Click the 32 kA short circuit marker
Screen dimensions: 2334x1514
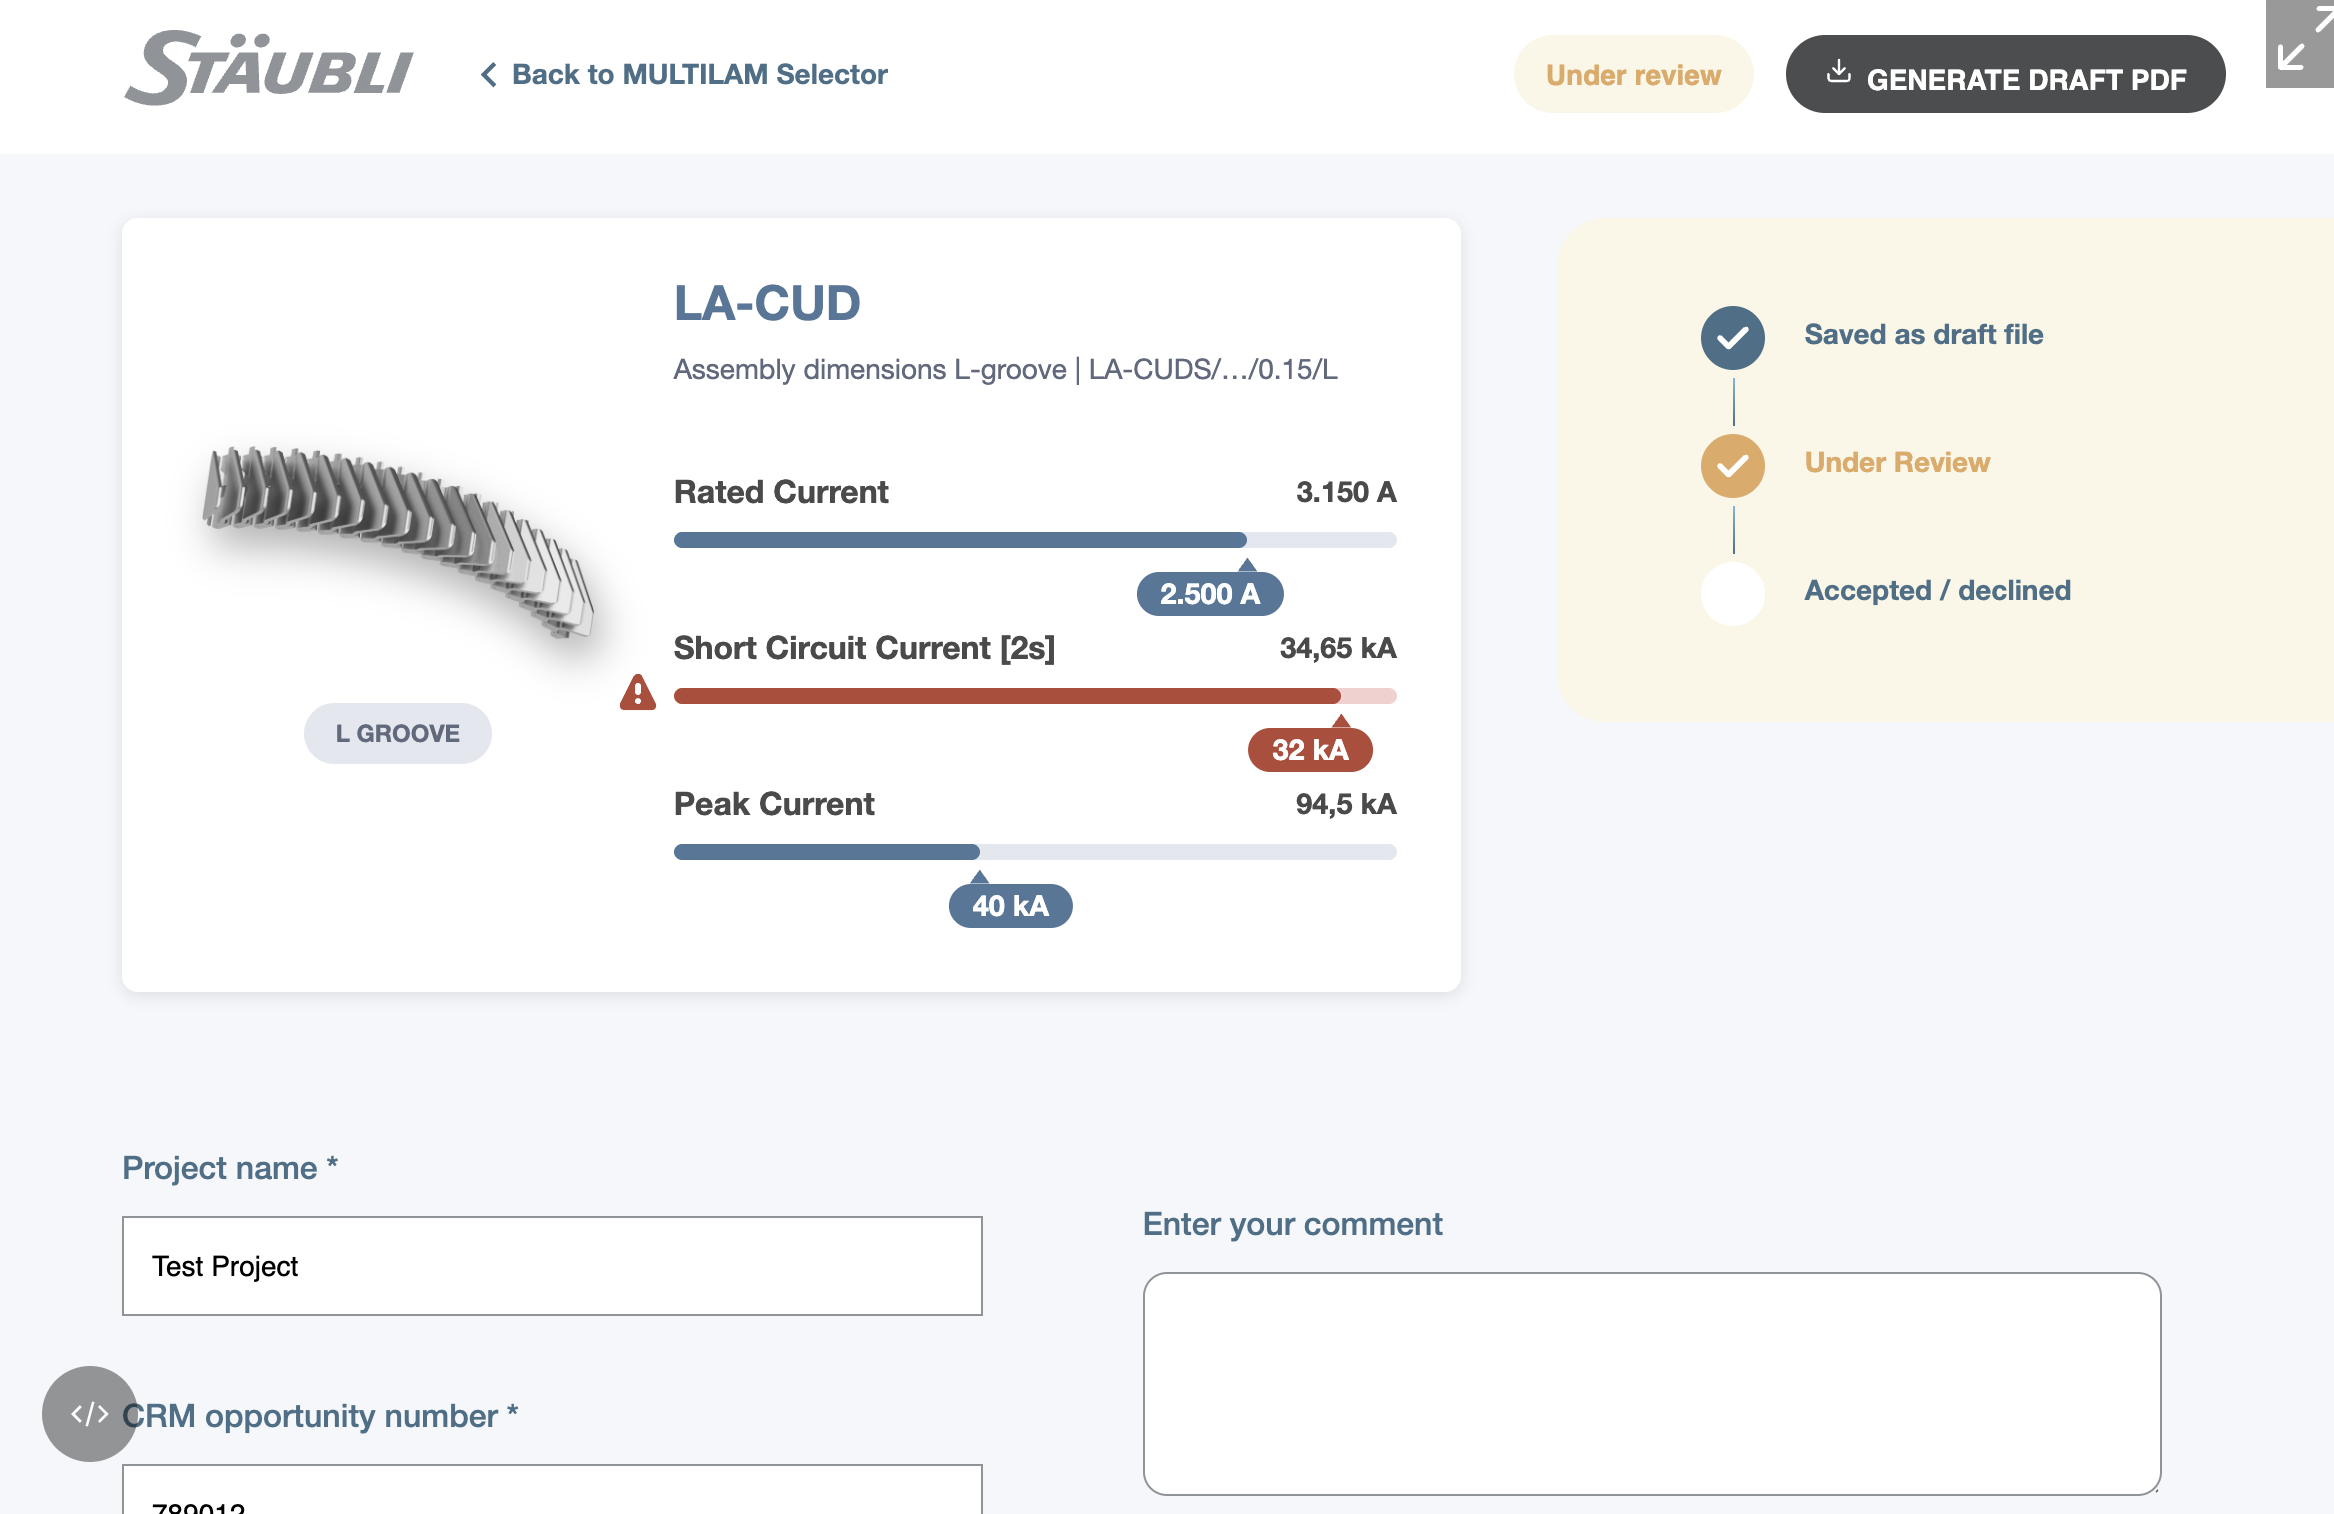1310,750
